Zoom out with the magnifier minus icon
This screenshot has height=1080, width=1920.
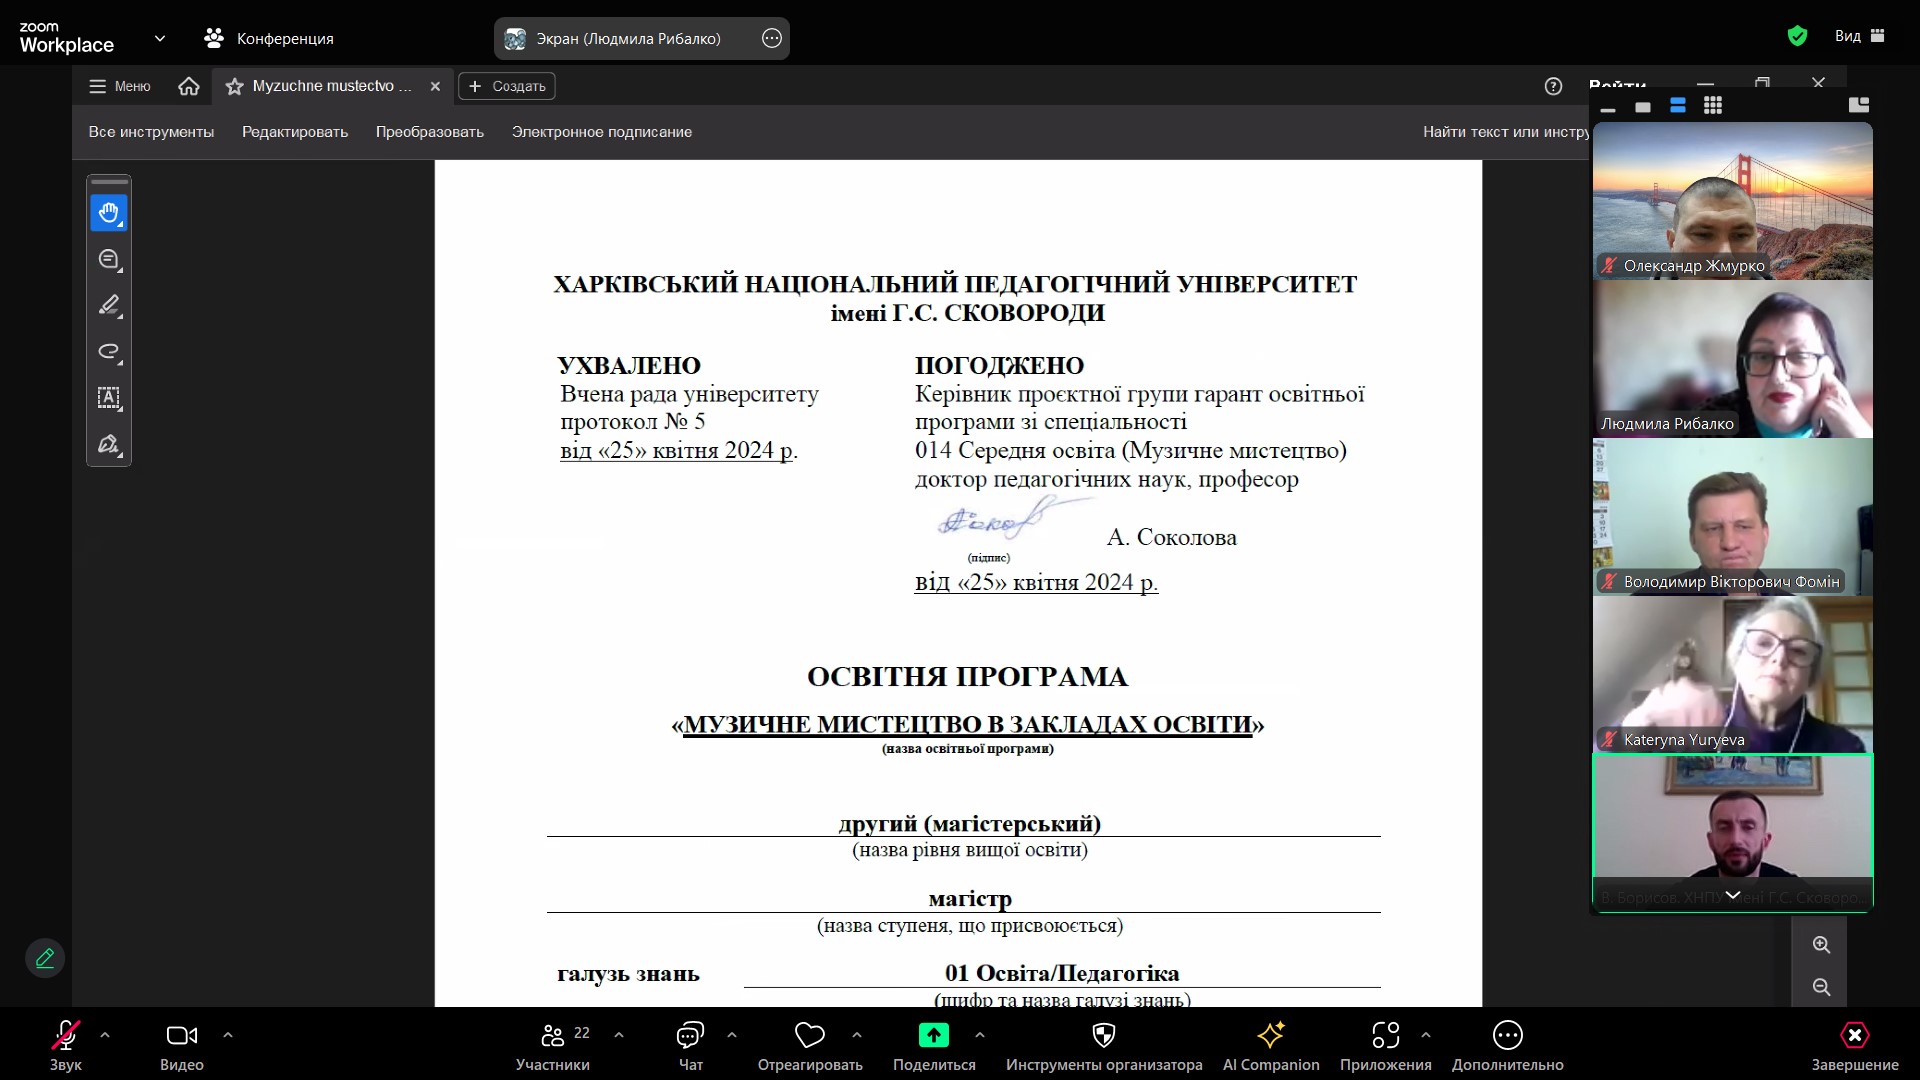point(1821,988)
